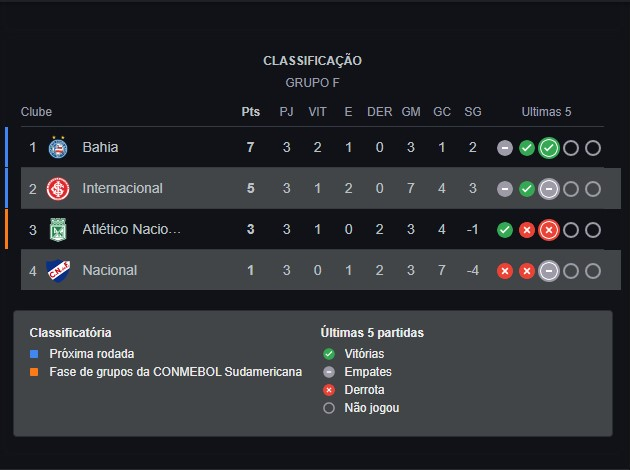Viewport: 630px width, 470px height.
Task: Click the Atlético Nacional green crest
Action: tap(58, 229)
